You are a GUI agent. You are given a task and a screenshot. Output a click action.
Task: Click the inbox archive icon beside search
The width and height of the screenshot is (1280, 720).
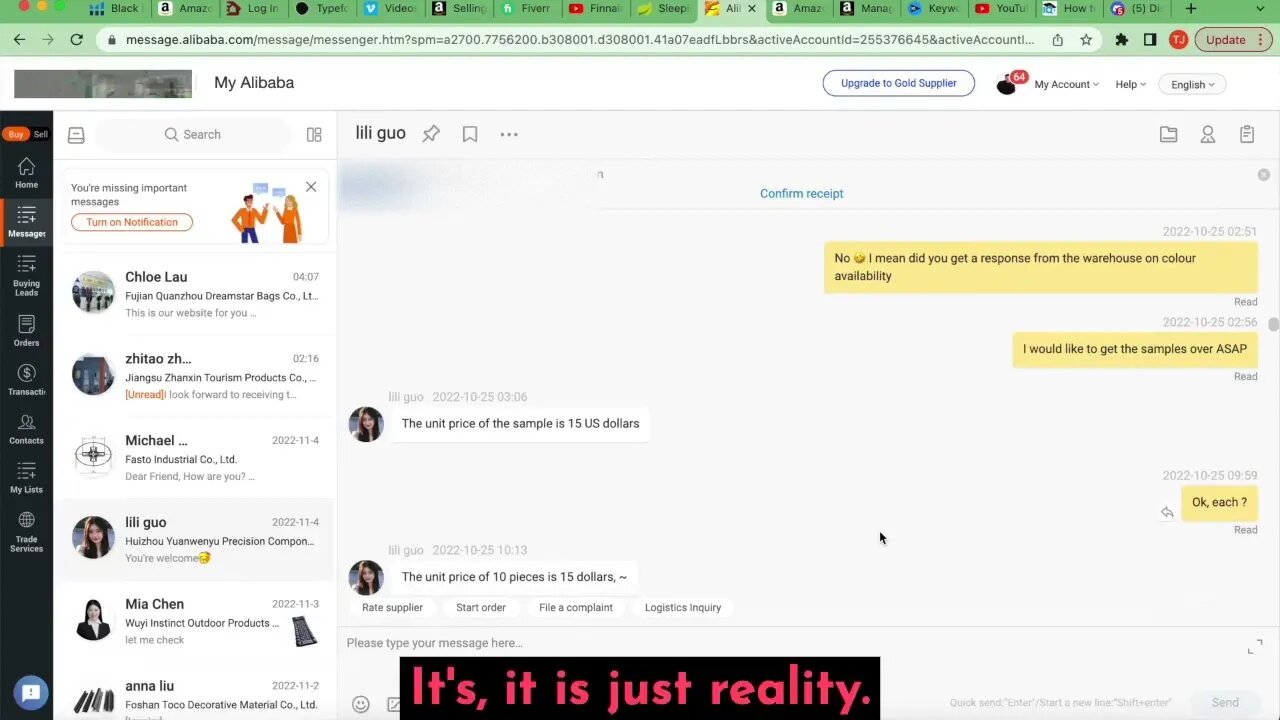point(76,135)
